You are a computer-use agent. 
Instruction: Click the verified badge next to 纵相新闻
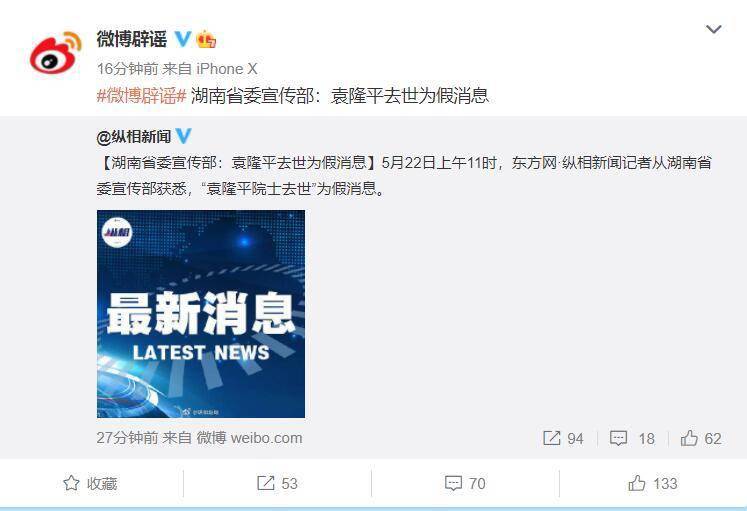(183, 136)
